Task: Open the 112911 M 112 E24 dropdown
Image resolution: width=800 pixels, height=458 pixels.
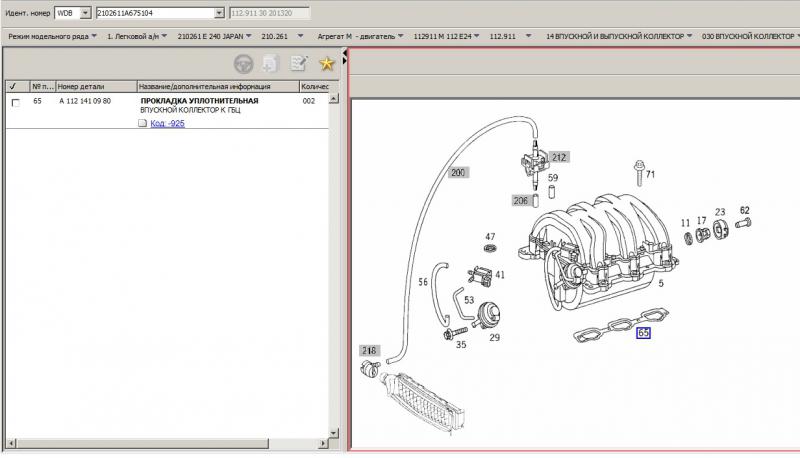Action: coord(446,36)
